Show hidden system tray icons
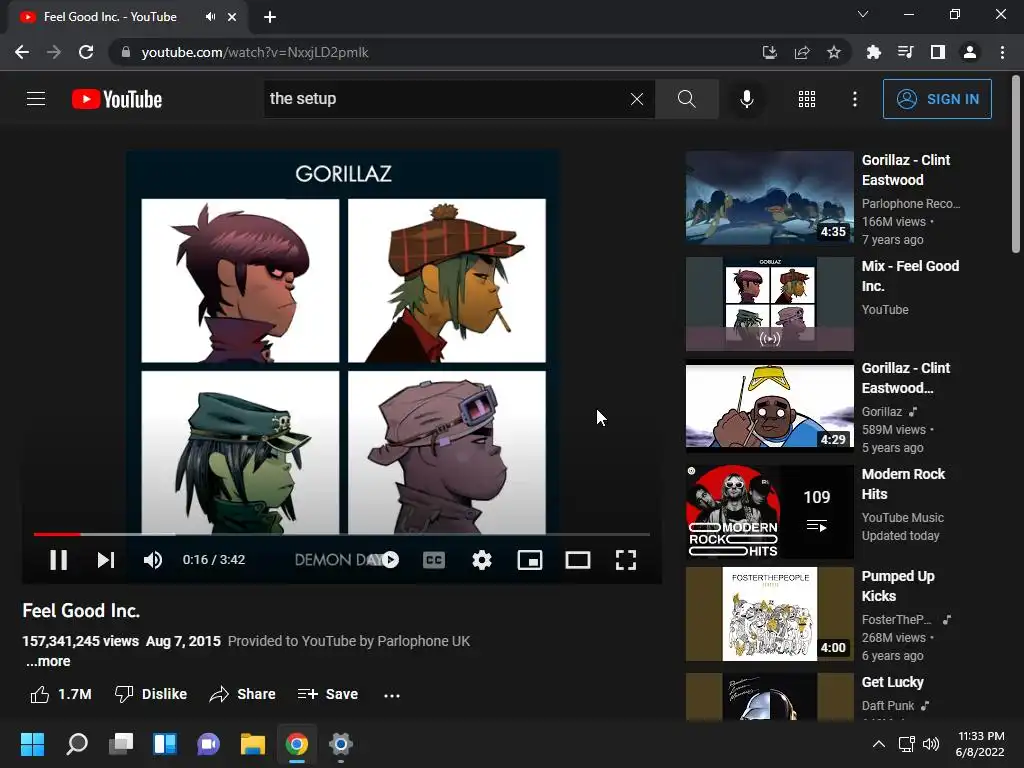The width and height of the screenshot is (1024, 768). click(879, 744)
